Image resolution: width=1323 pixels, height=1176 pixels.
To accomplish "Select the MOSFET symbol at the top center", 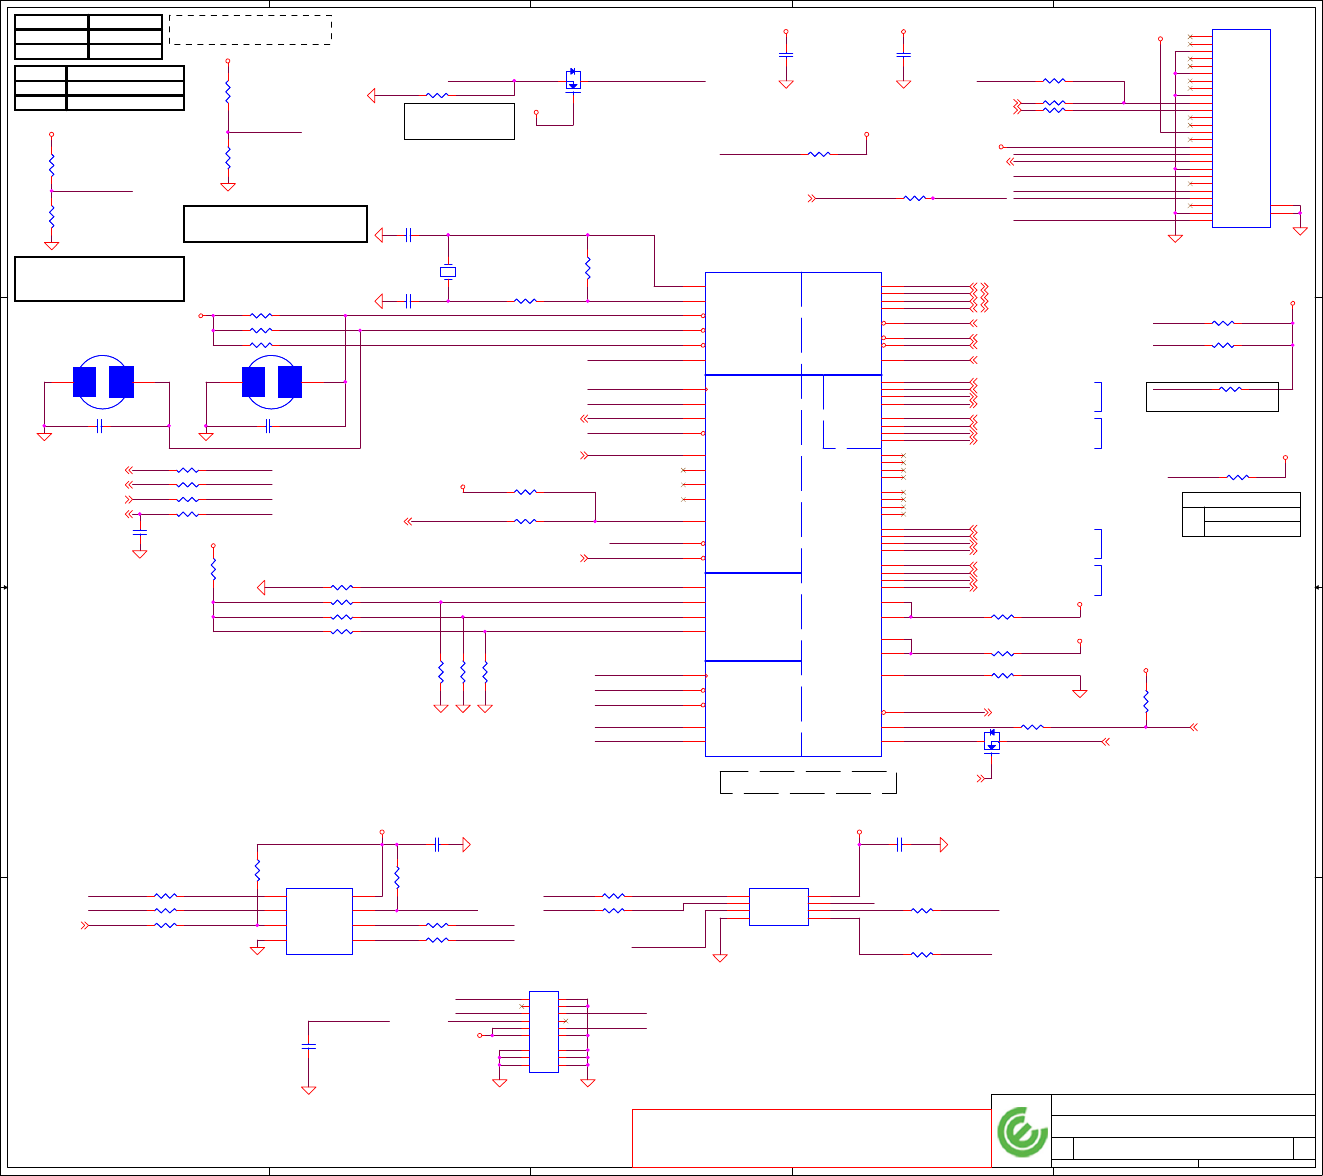I will coord(573,80).
